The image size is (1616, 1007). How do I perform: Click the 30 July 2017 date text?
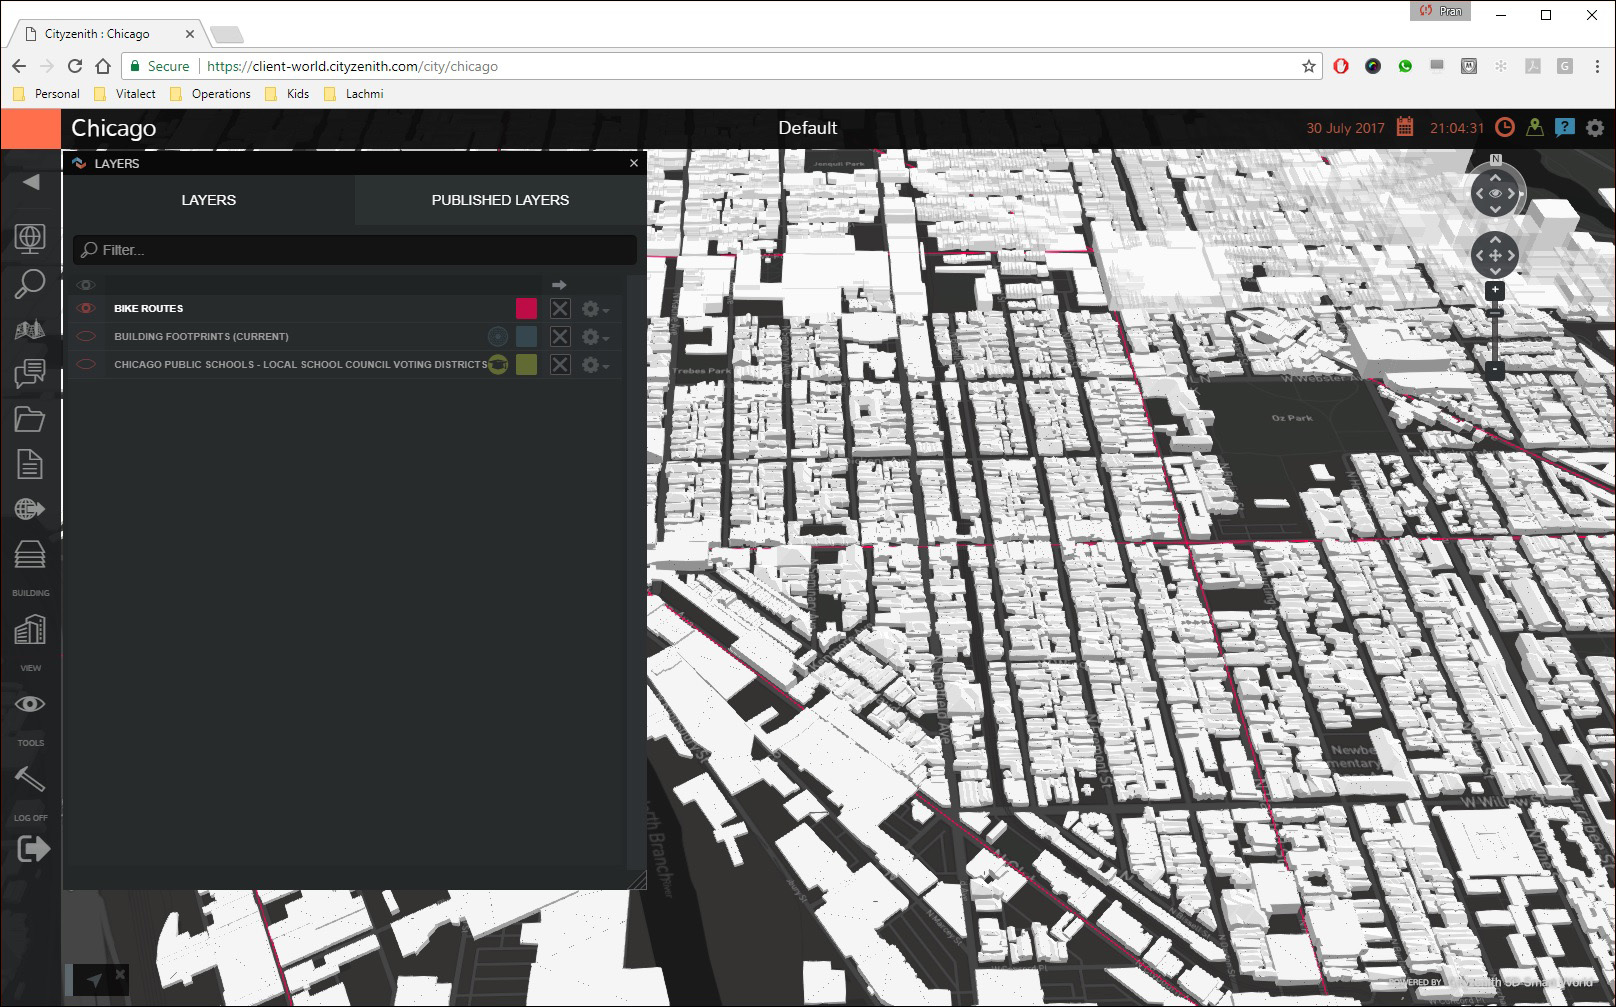[x=1346, y=128]
